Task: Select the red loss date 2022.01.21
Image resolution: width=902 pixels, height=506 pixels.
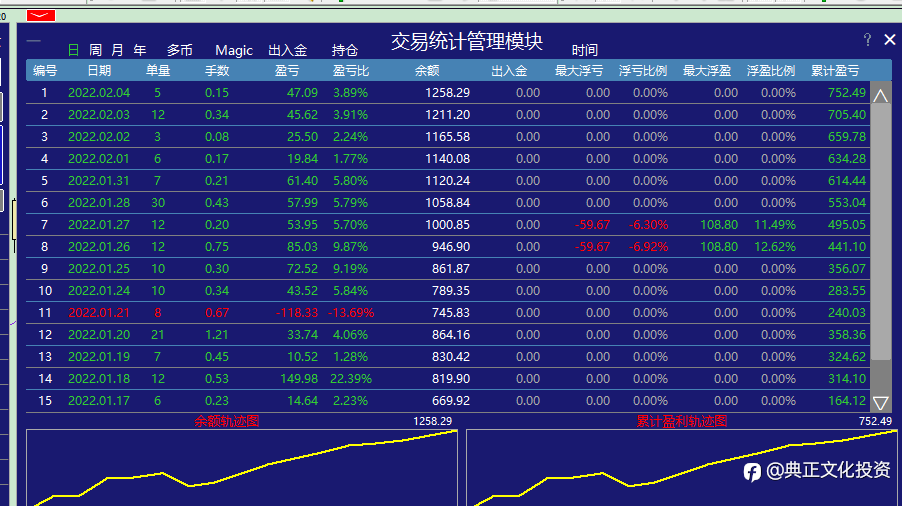Action: pyautogui.click(x=99, y=313)
